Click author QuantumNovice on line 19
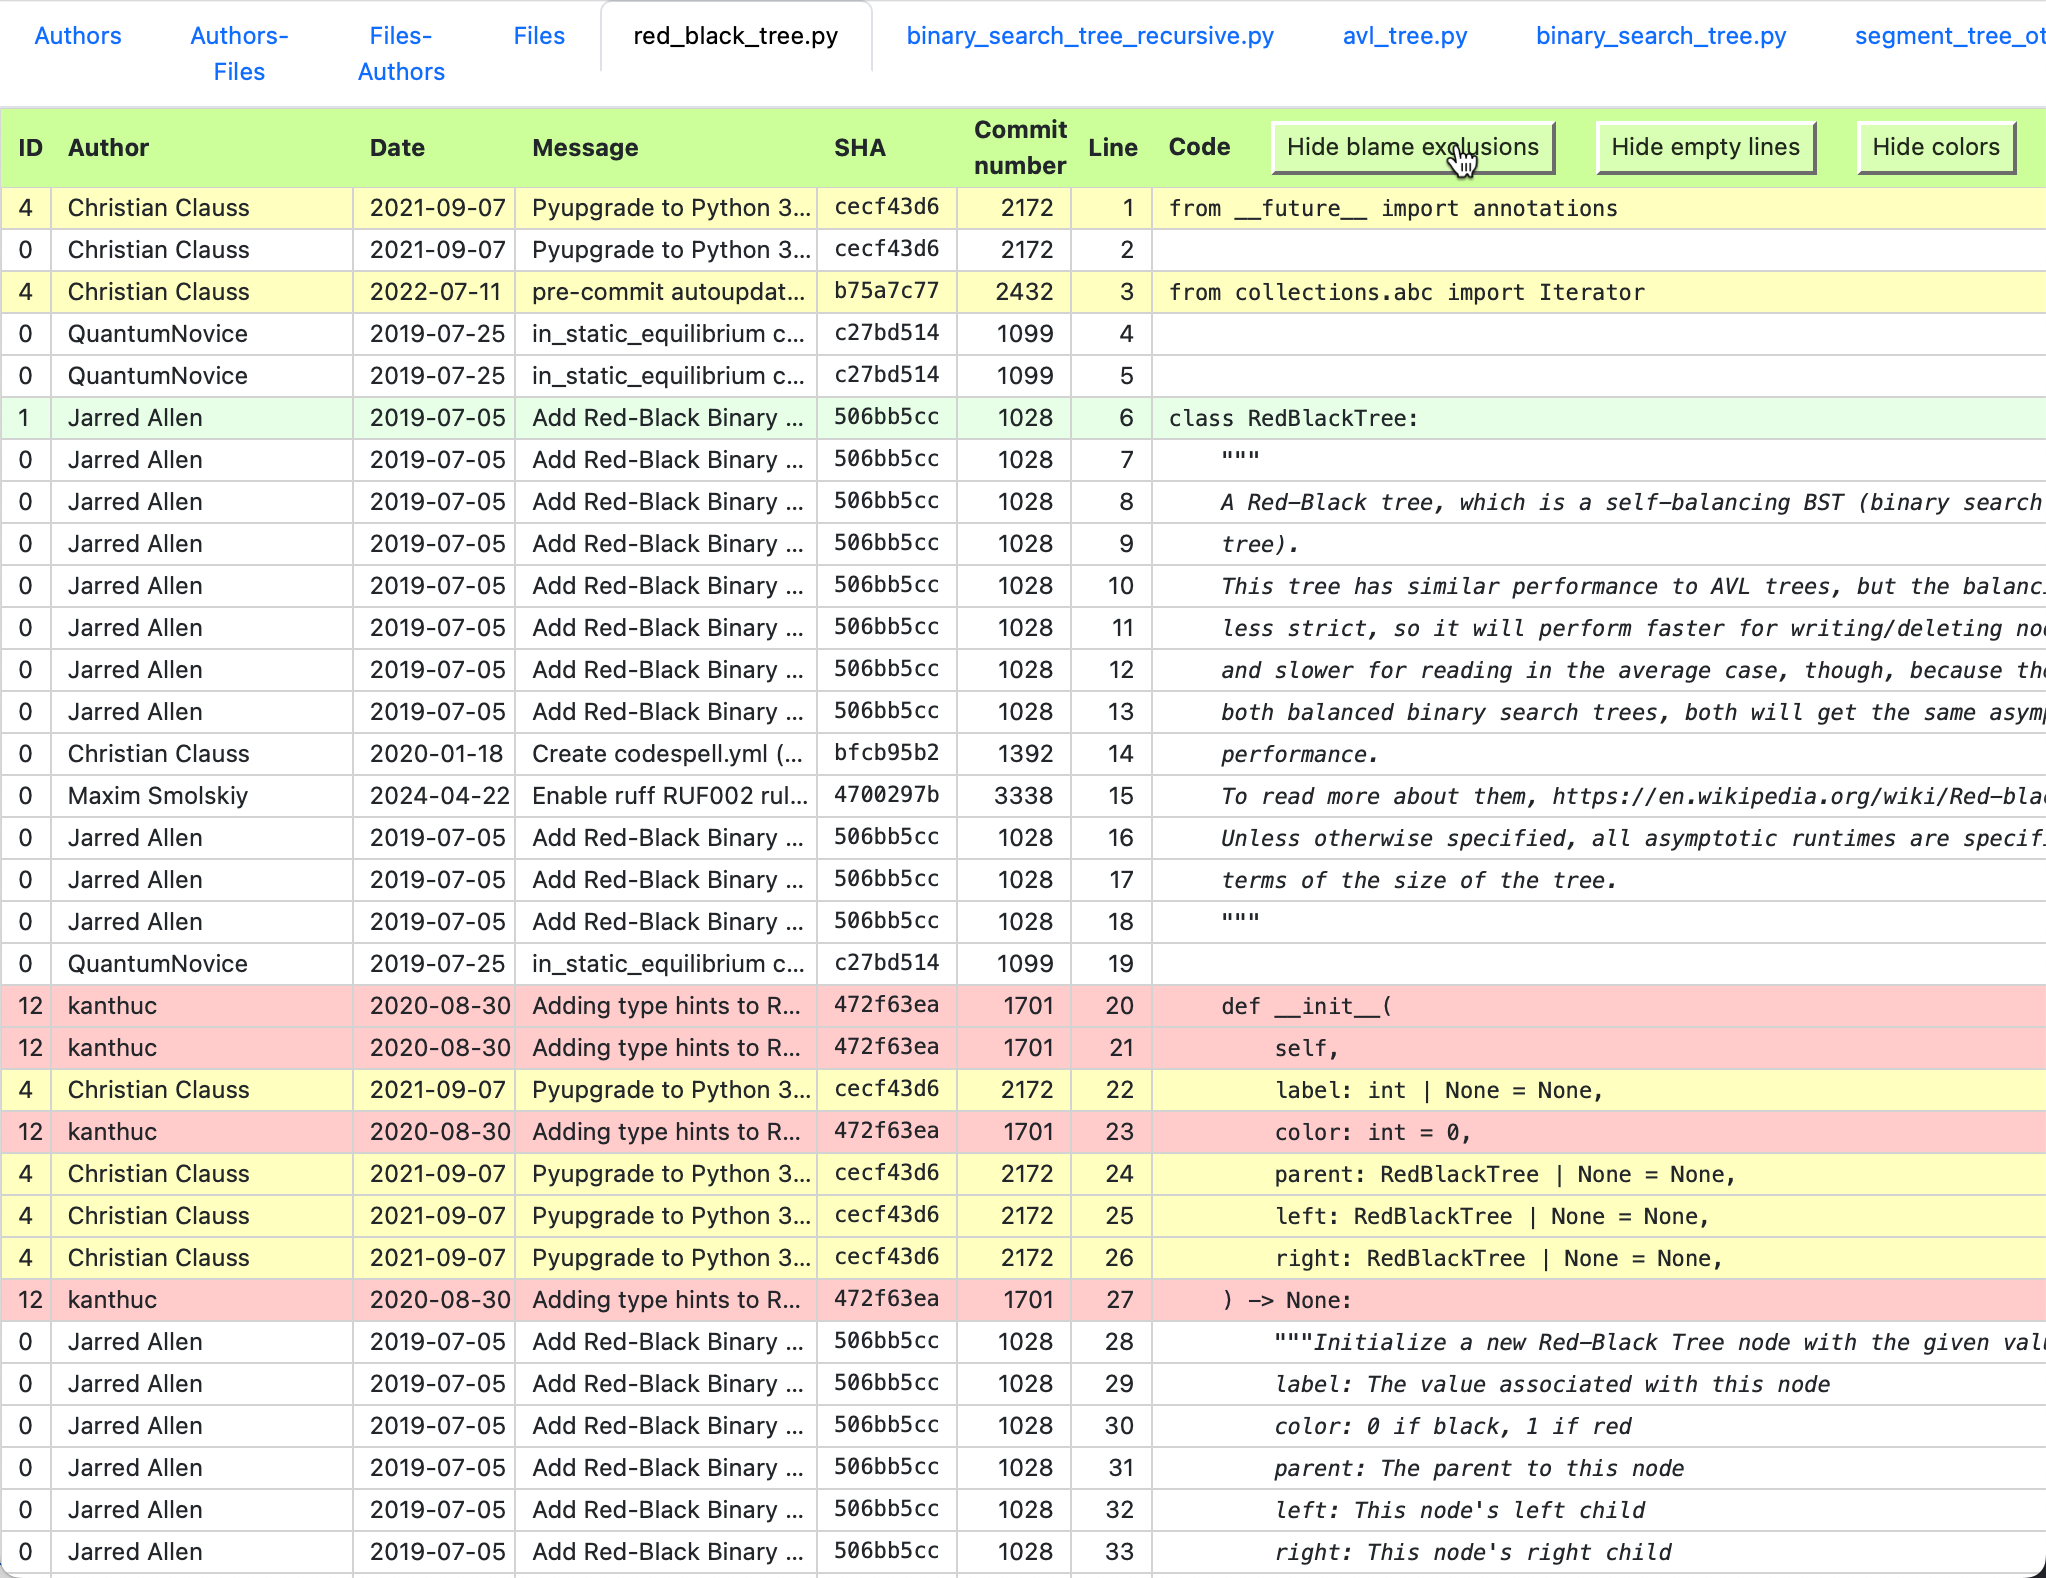Screen dimensions: 2046x1578 [x=158, y=964]
